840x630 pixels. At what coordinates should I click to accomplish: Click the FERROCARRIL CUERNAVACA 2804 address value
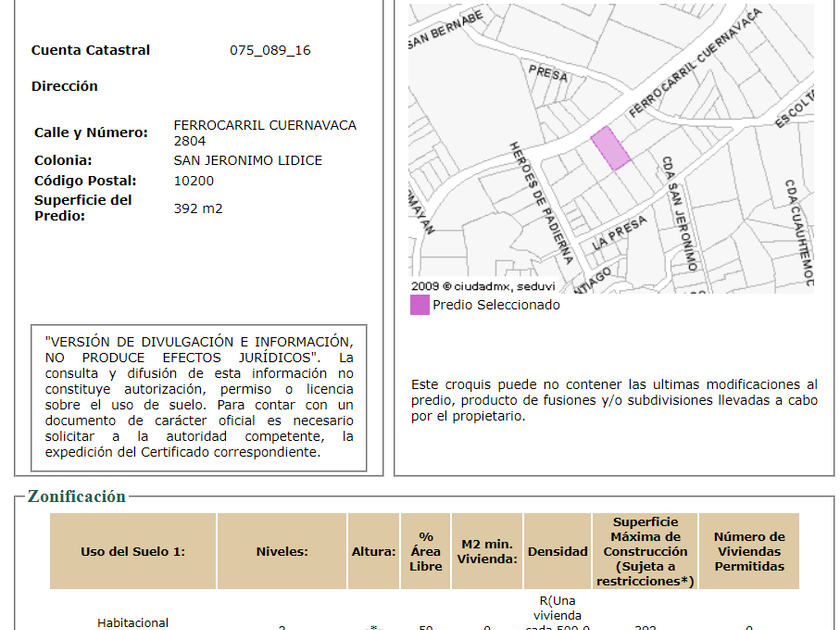pyautogui.click(x=265, y=133)
